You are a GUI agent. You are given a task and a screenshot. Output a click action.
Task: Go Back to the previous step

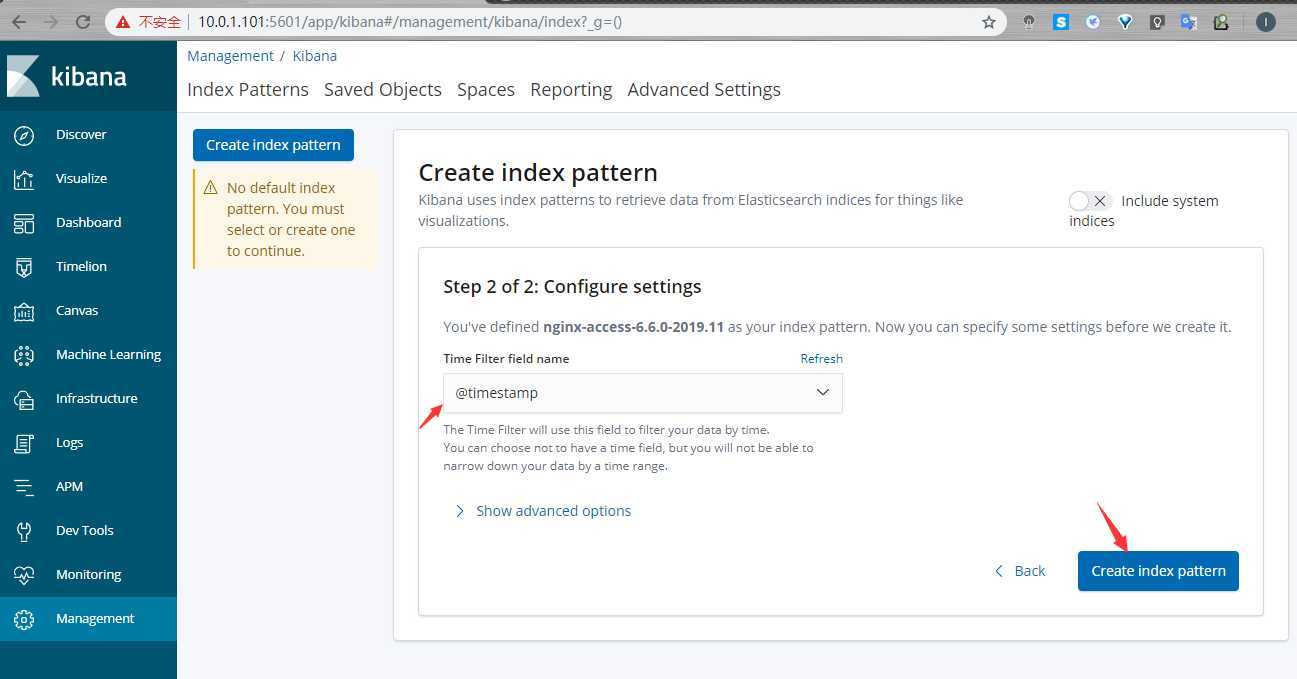point(1020,571)
